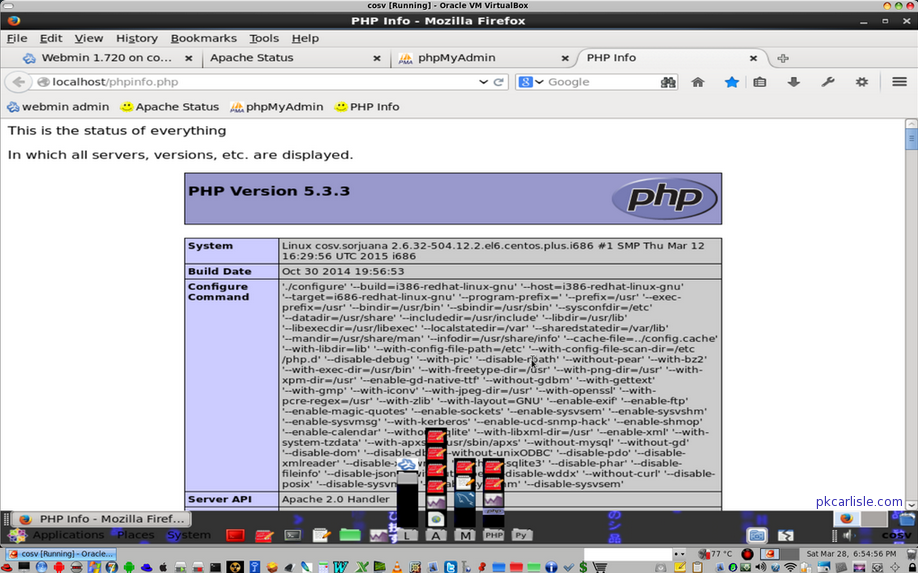Open the View menu
Image resolution: width=918 pixels, height=573 pixels.
[89, 39]
